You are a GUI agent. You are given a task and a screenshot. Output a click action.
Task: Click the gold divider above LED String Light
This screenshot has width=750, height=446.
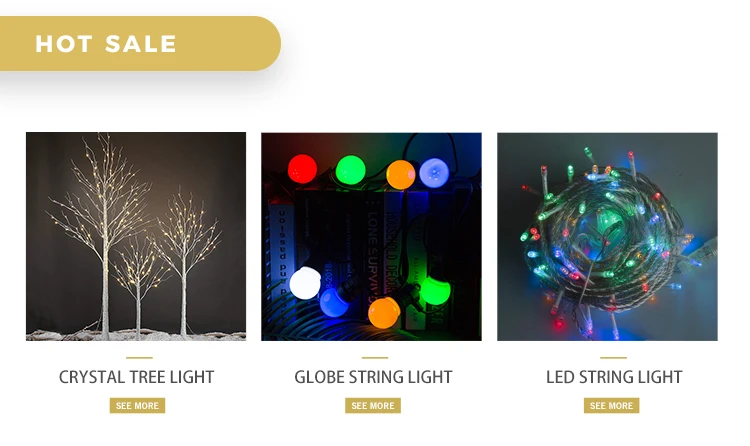pyautogui.click(x=613, y=357)
